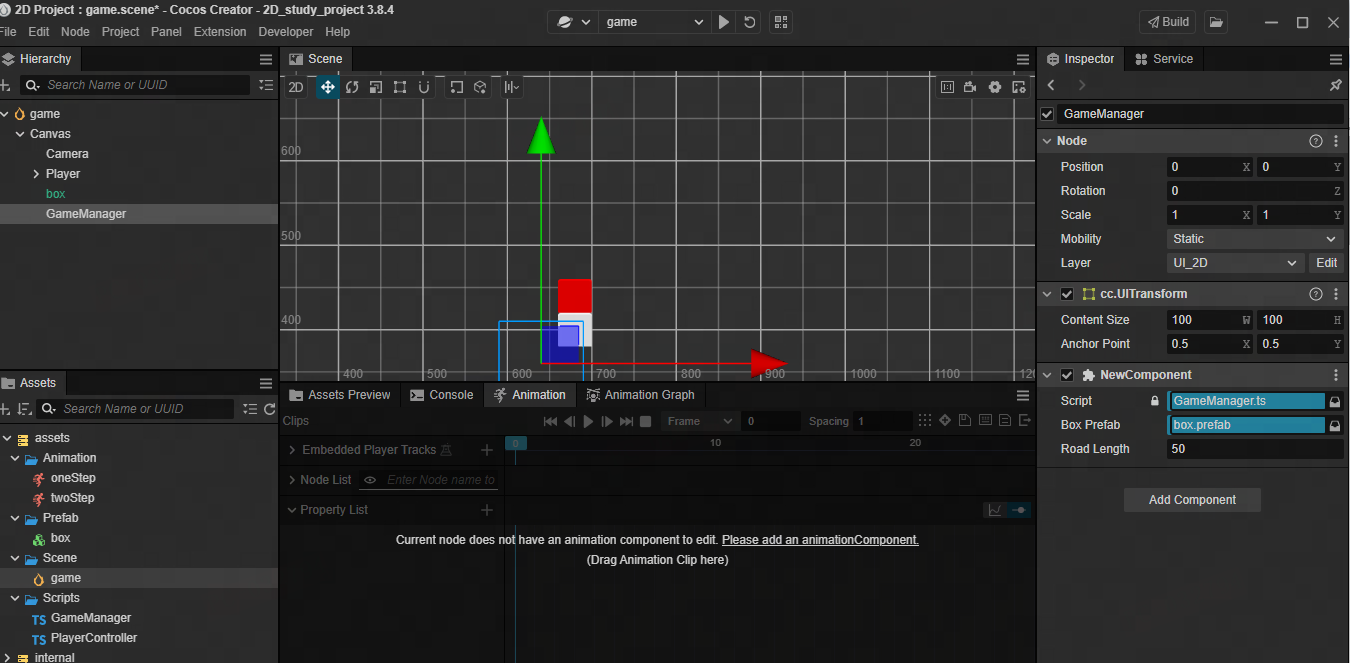
Task: Select the box node in Hierarchy
Action: coord(56,194)
